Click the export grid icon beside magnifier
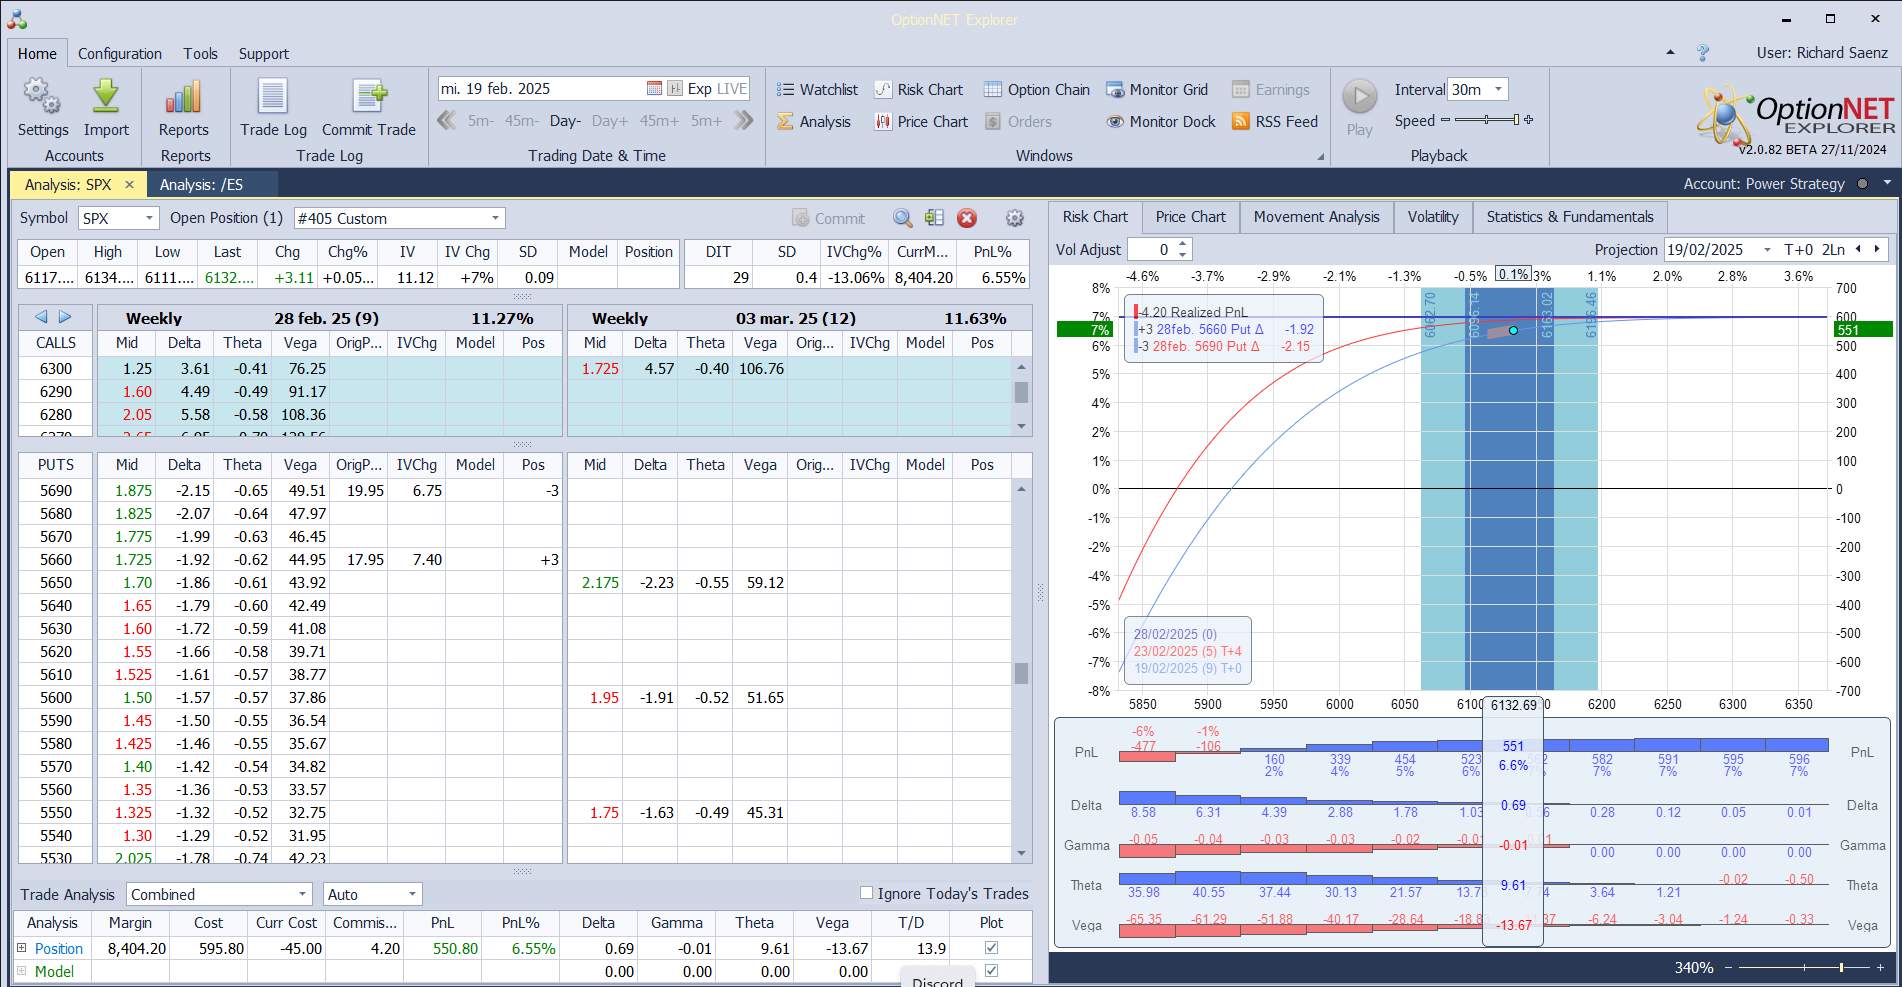This screenshot has width=1902, height=987. [935, 218]
